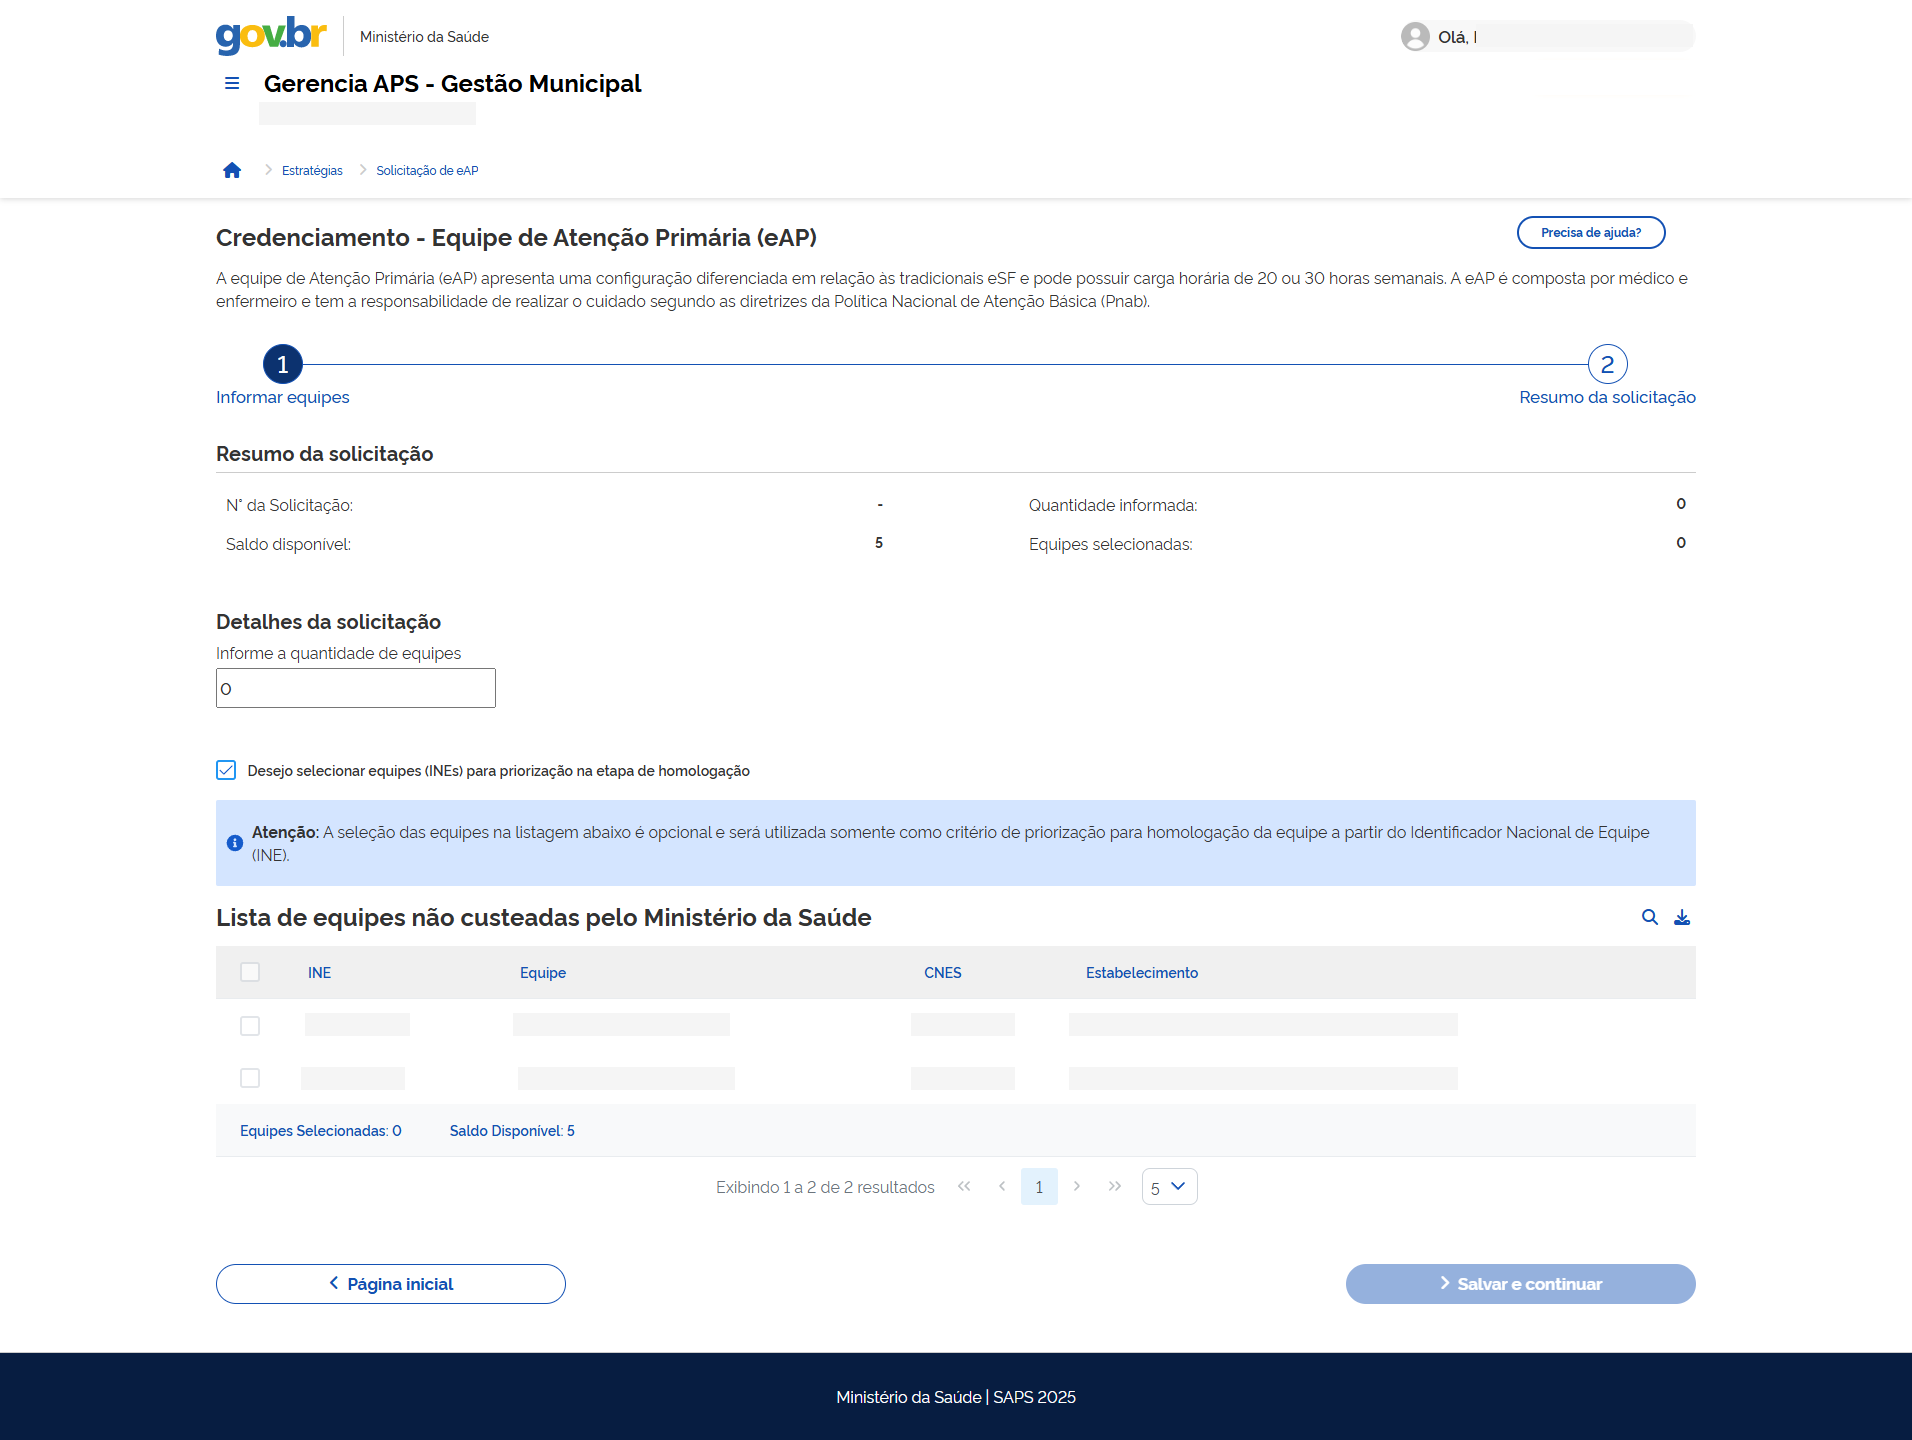Focus the team quantity input field
This screenshot has width=1912, height=1440.
pyautogui.click(x=356, y=688)
